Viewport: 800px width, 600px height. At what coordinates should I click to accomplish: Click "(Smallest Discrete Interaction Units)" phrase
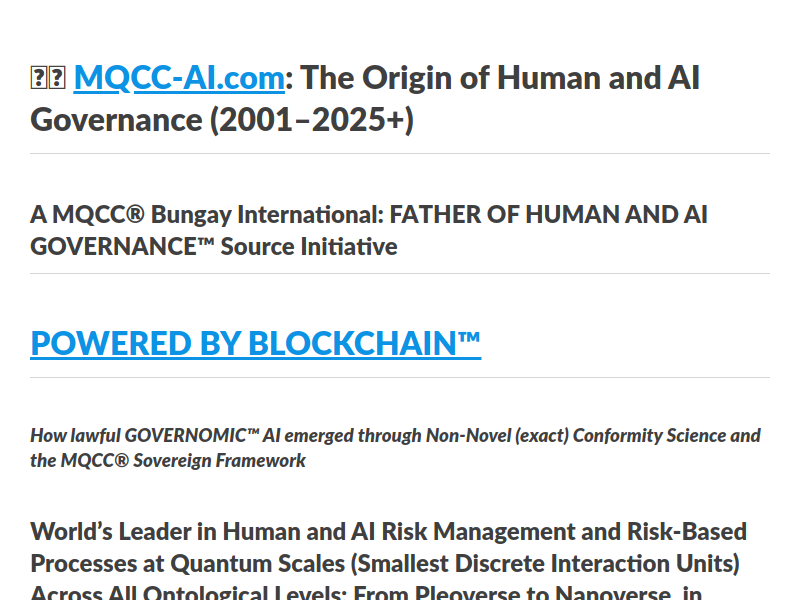(x=545, y=564)
